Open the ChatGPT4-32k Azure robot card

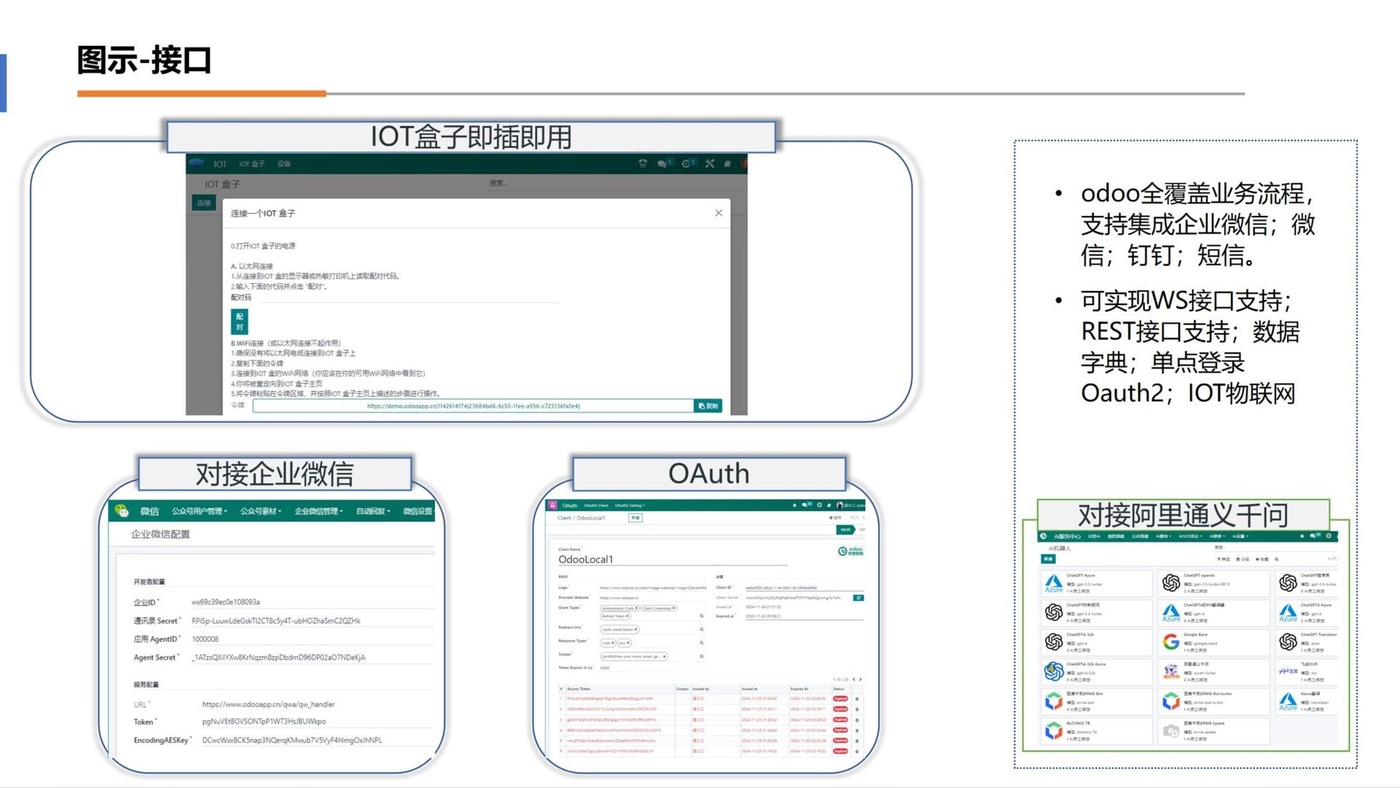pyautogui.click(x=1096, y=672)
